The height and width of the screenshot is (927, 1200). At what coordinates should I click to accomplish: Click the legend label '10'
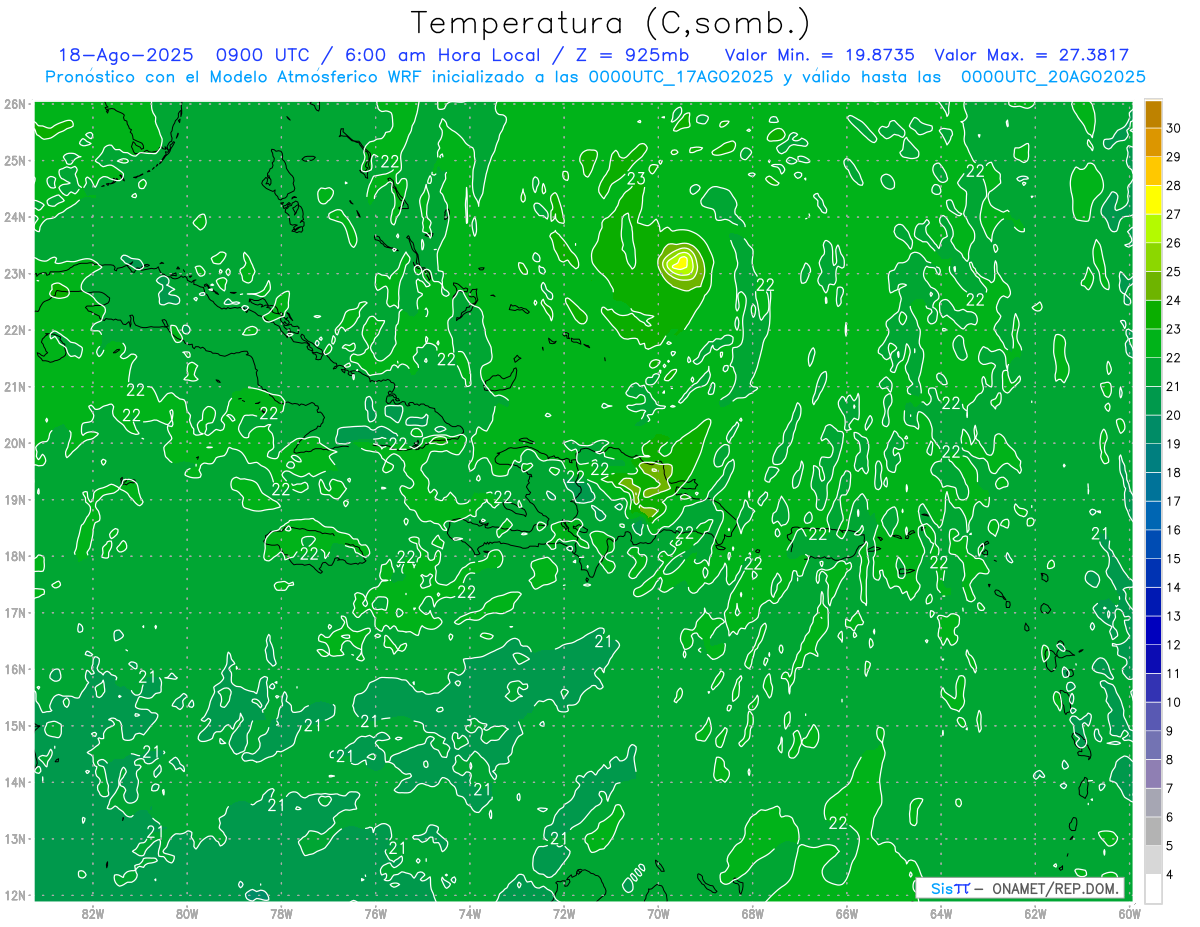click(x=1174, y=702)
